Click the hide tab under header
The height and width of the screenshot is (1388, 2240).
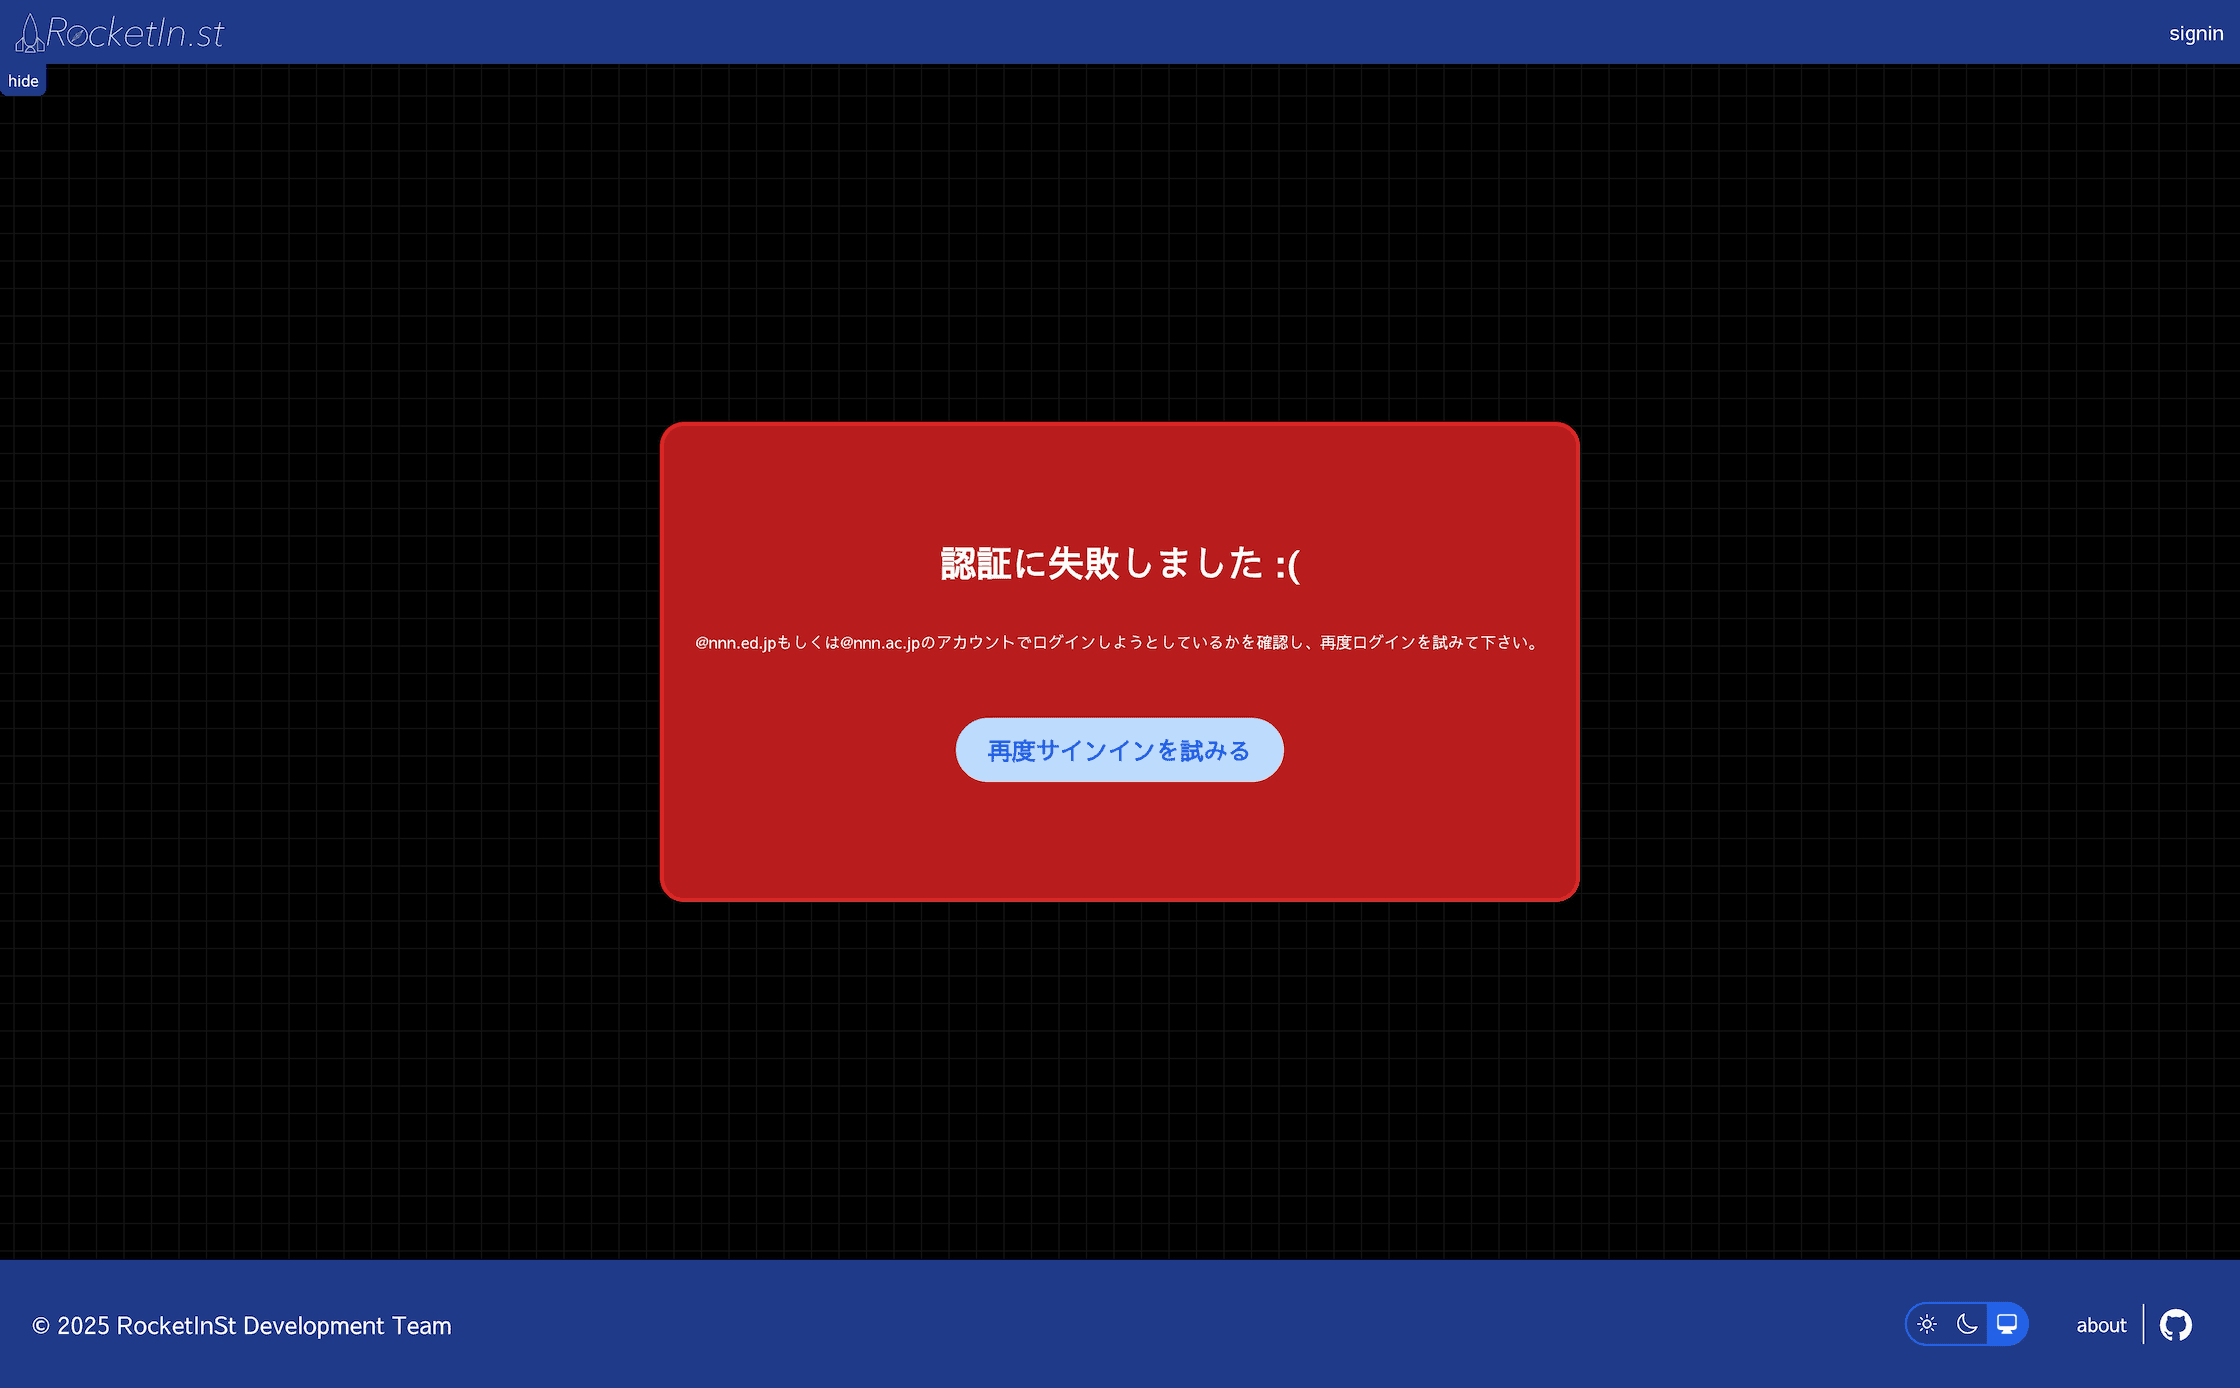[23, 81]
